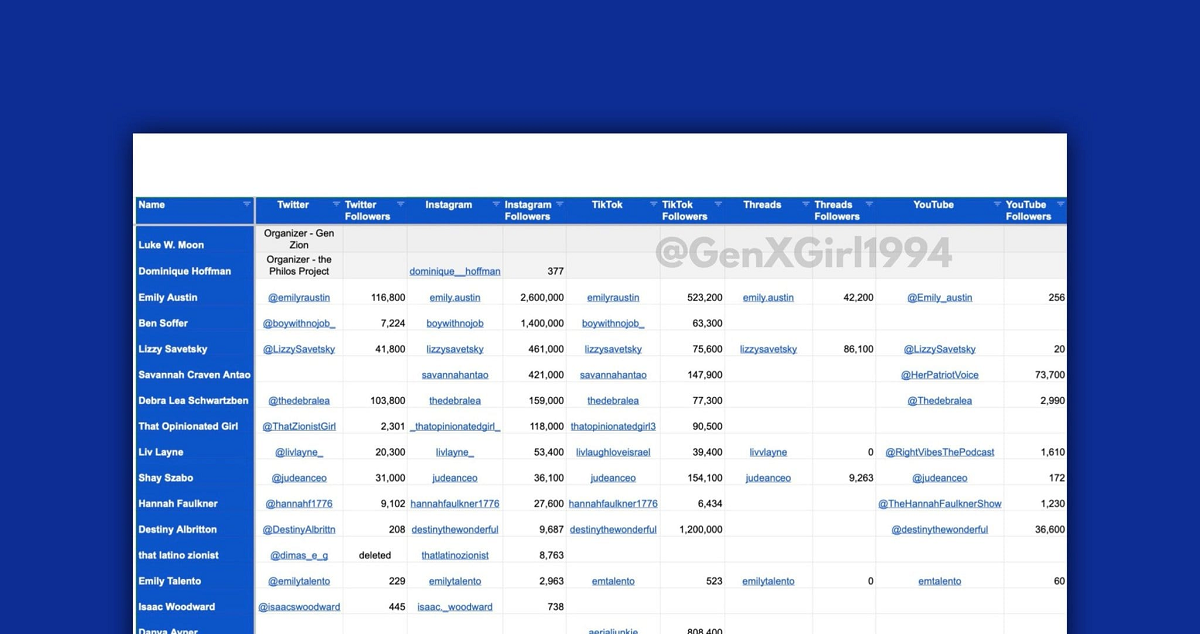Select the cell showing deleted Twitter followers
The width and height of the screenshot is (1200, 634).
pyautogui.click(x=375, y=556)
